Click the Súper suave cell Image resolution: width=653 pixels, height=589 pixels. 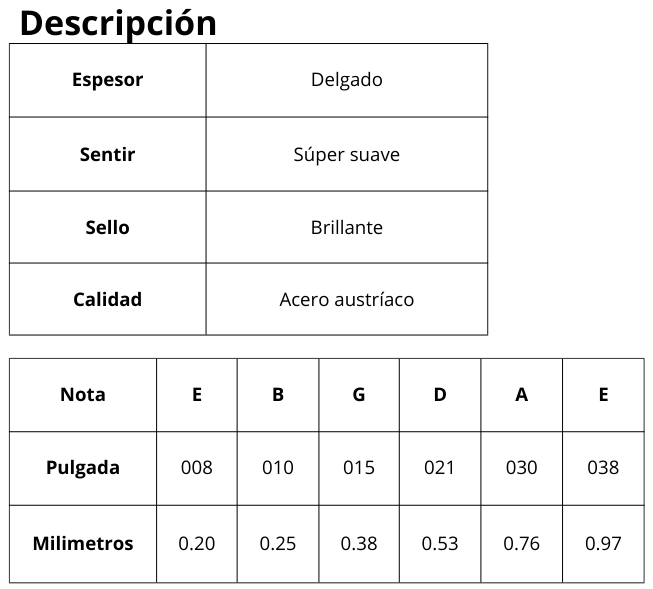(x=346, y=155)
